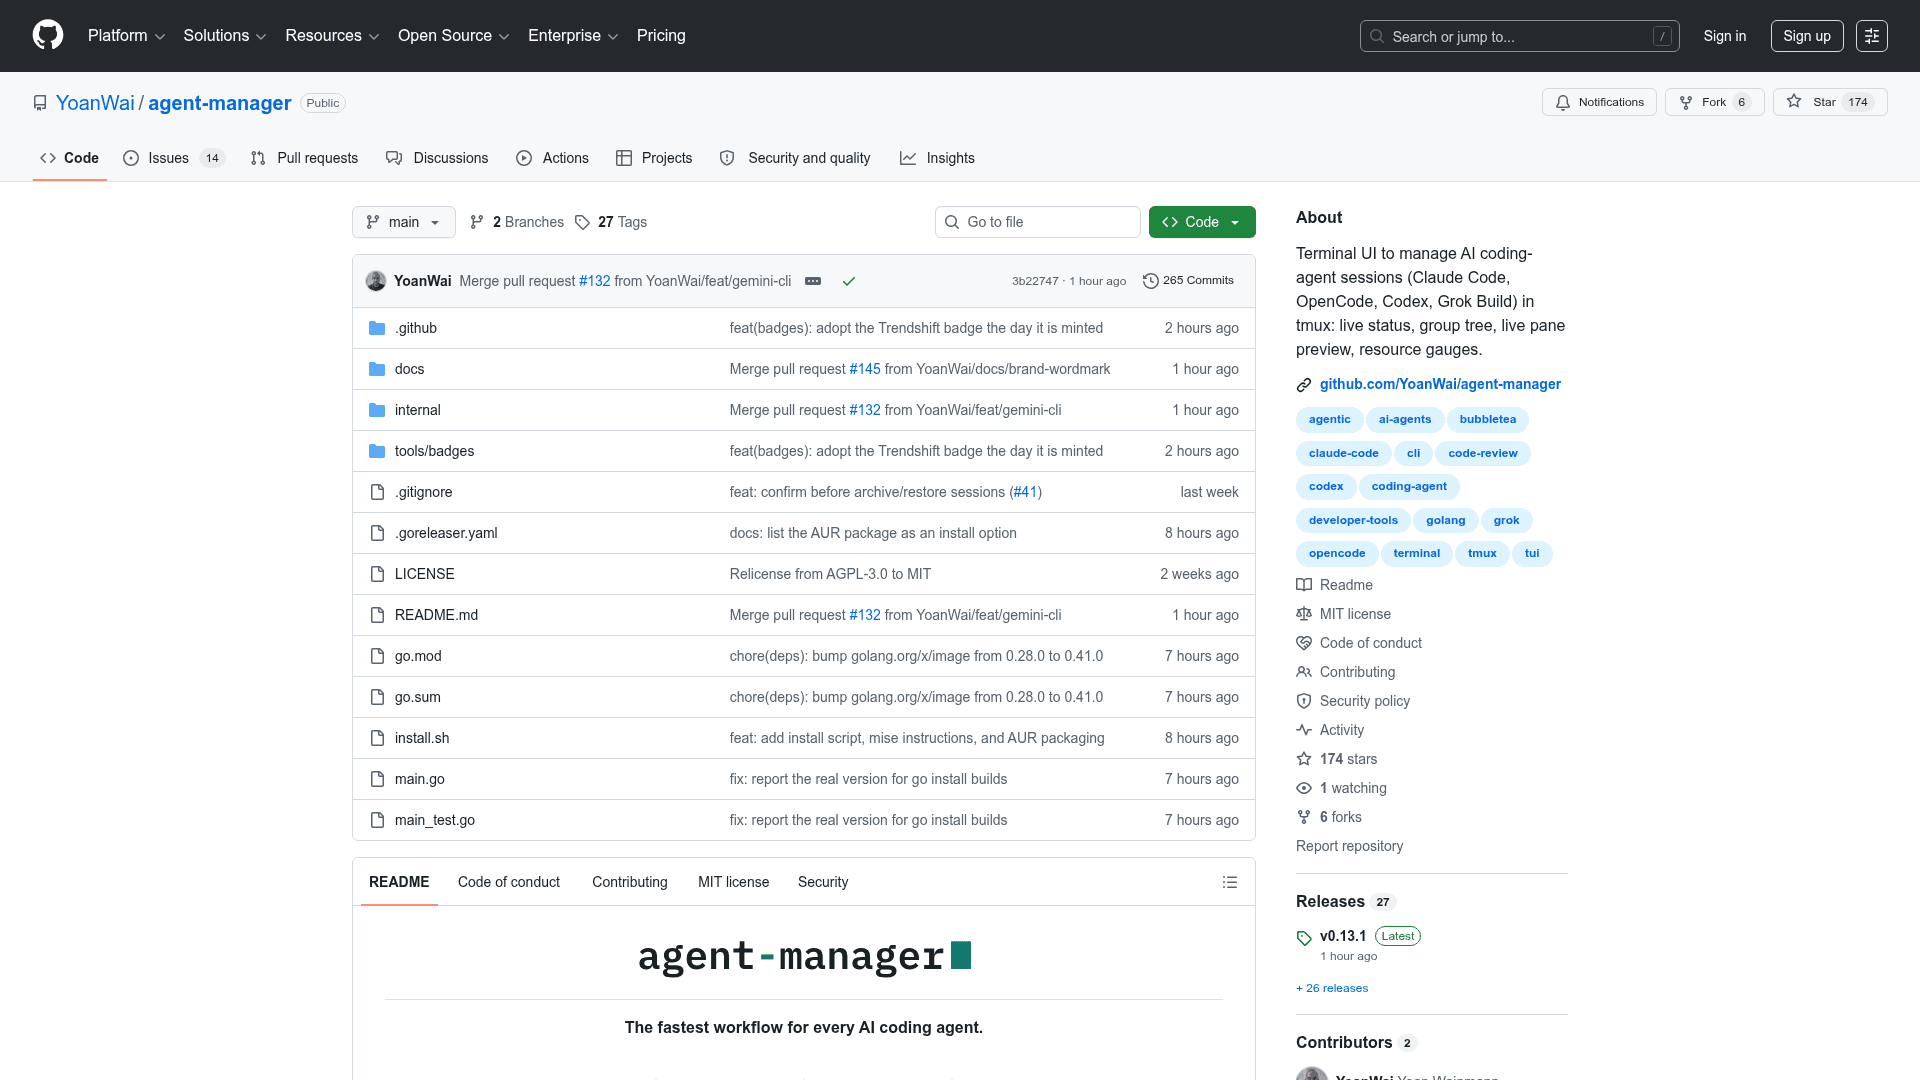1920x1080 pixels.
Task: Click the Go to file search field
Action: pyautogui.click(x=1038, y=222)
